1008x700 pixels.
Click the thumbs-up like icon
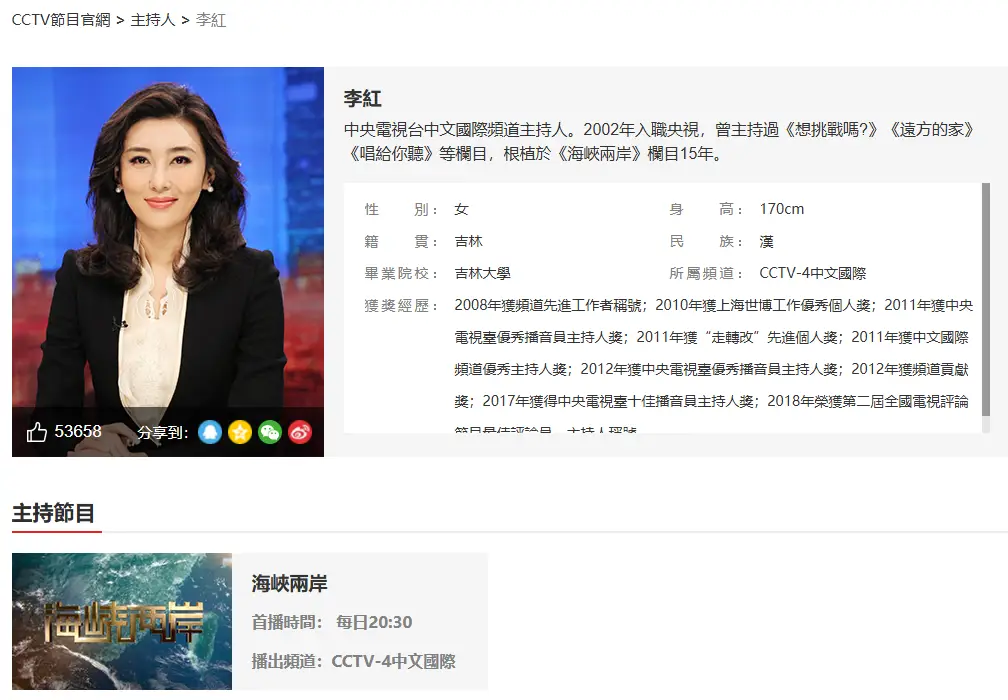[37, 432]
